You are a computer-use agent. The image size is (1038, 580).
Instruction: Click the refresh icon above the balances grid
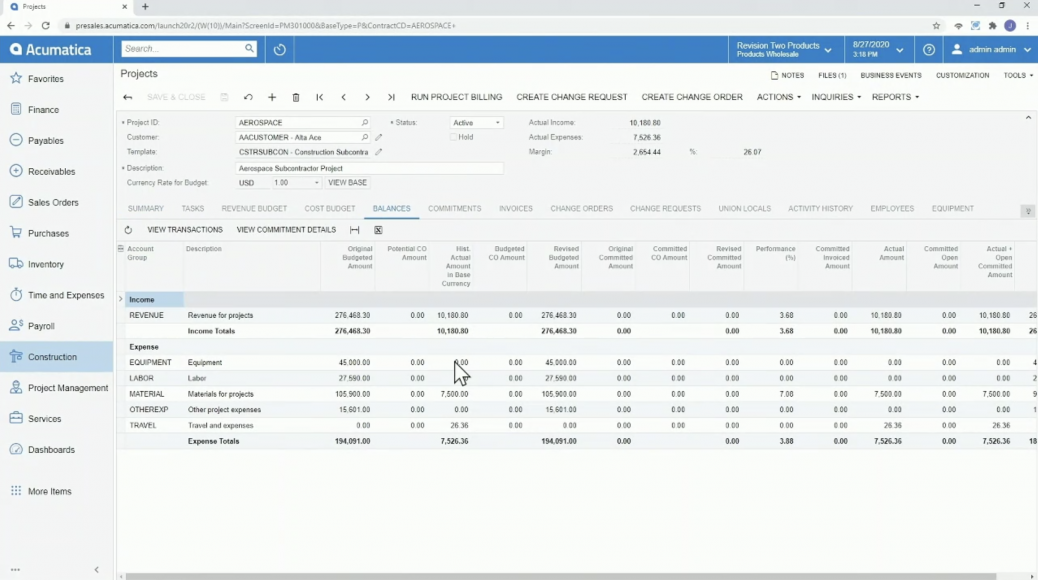(128, 229)
